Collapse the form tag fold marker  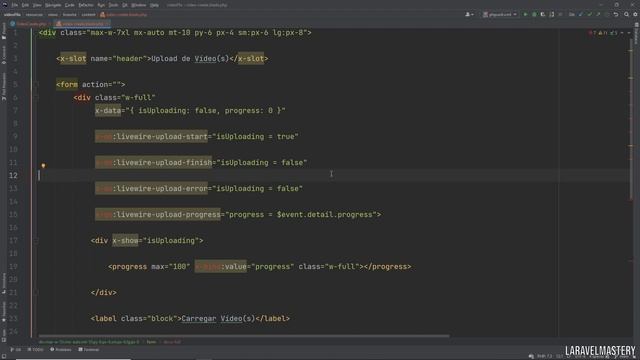[x=36, y=84]
